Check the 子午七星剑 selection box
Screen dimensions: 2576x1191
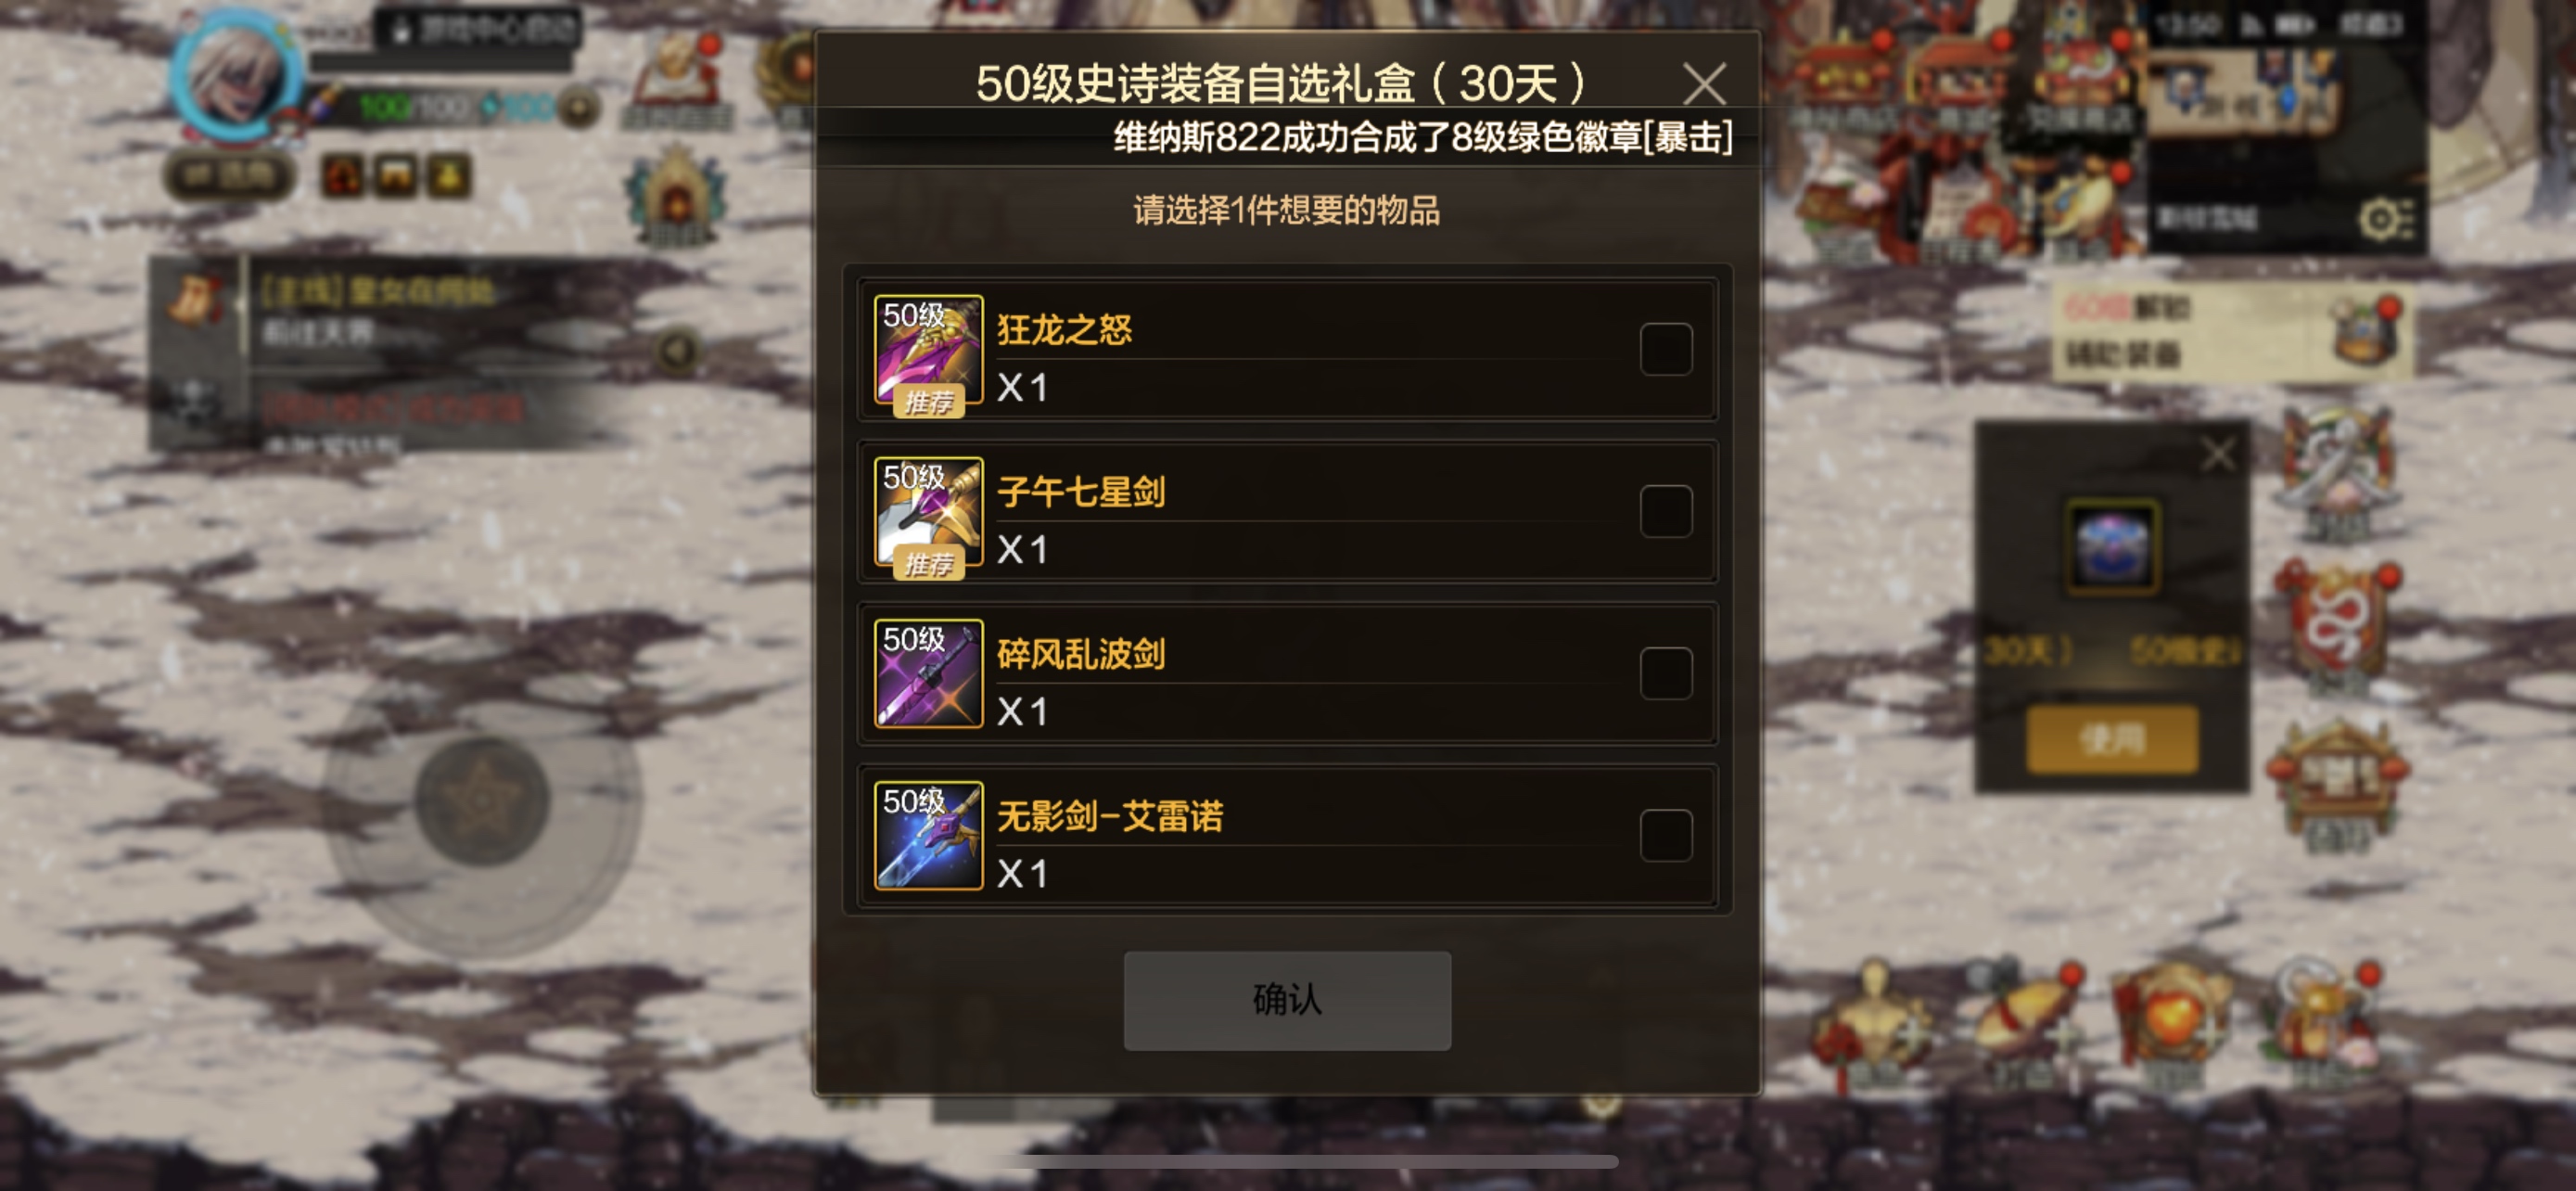coord(1666,511)
